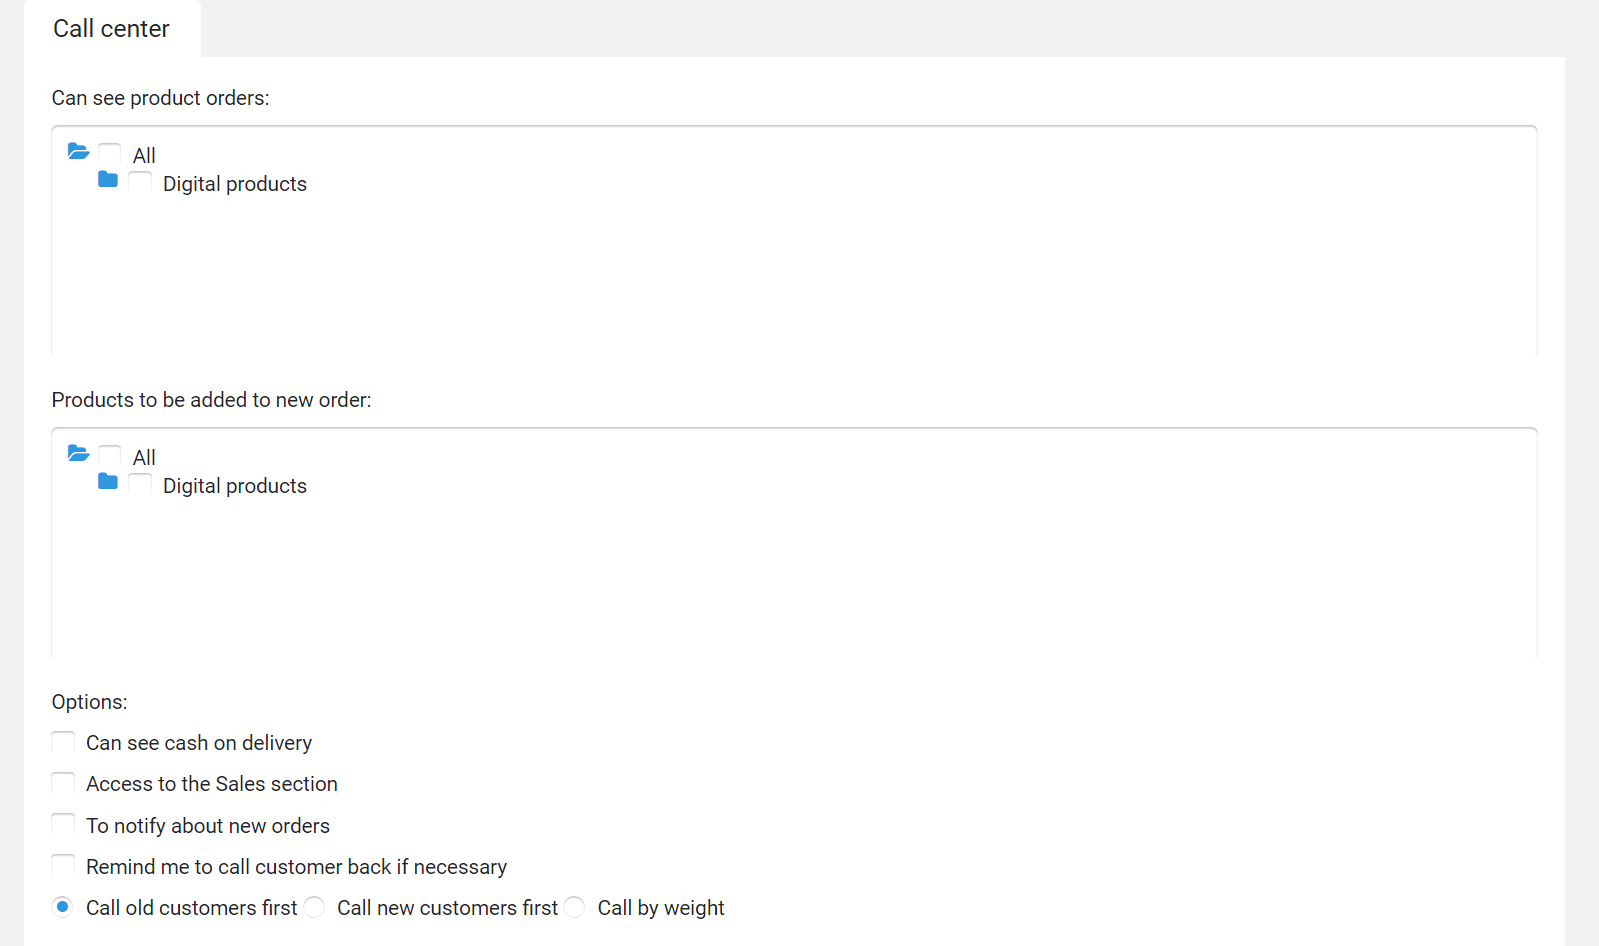
Task: Enable Can see cash on delivery
Action: point(63,742)
